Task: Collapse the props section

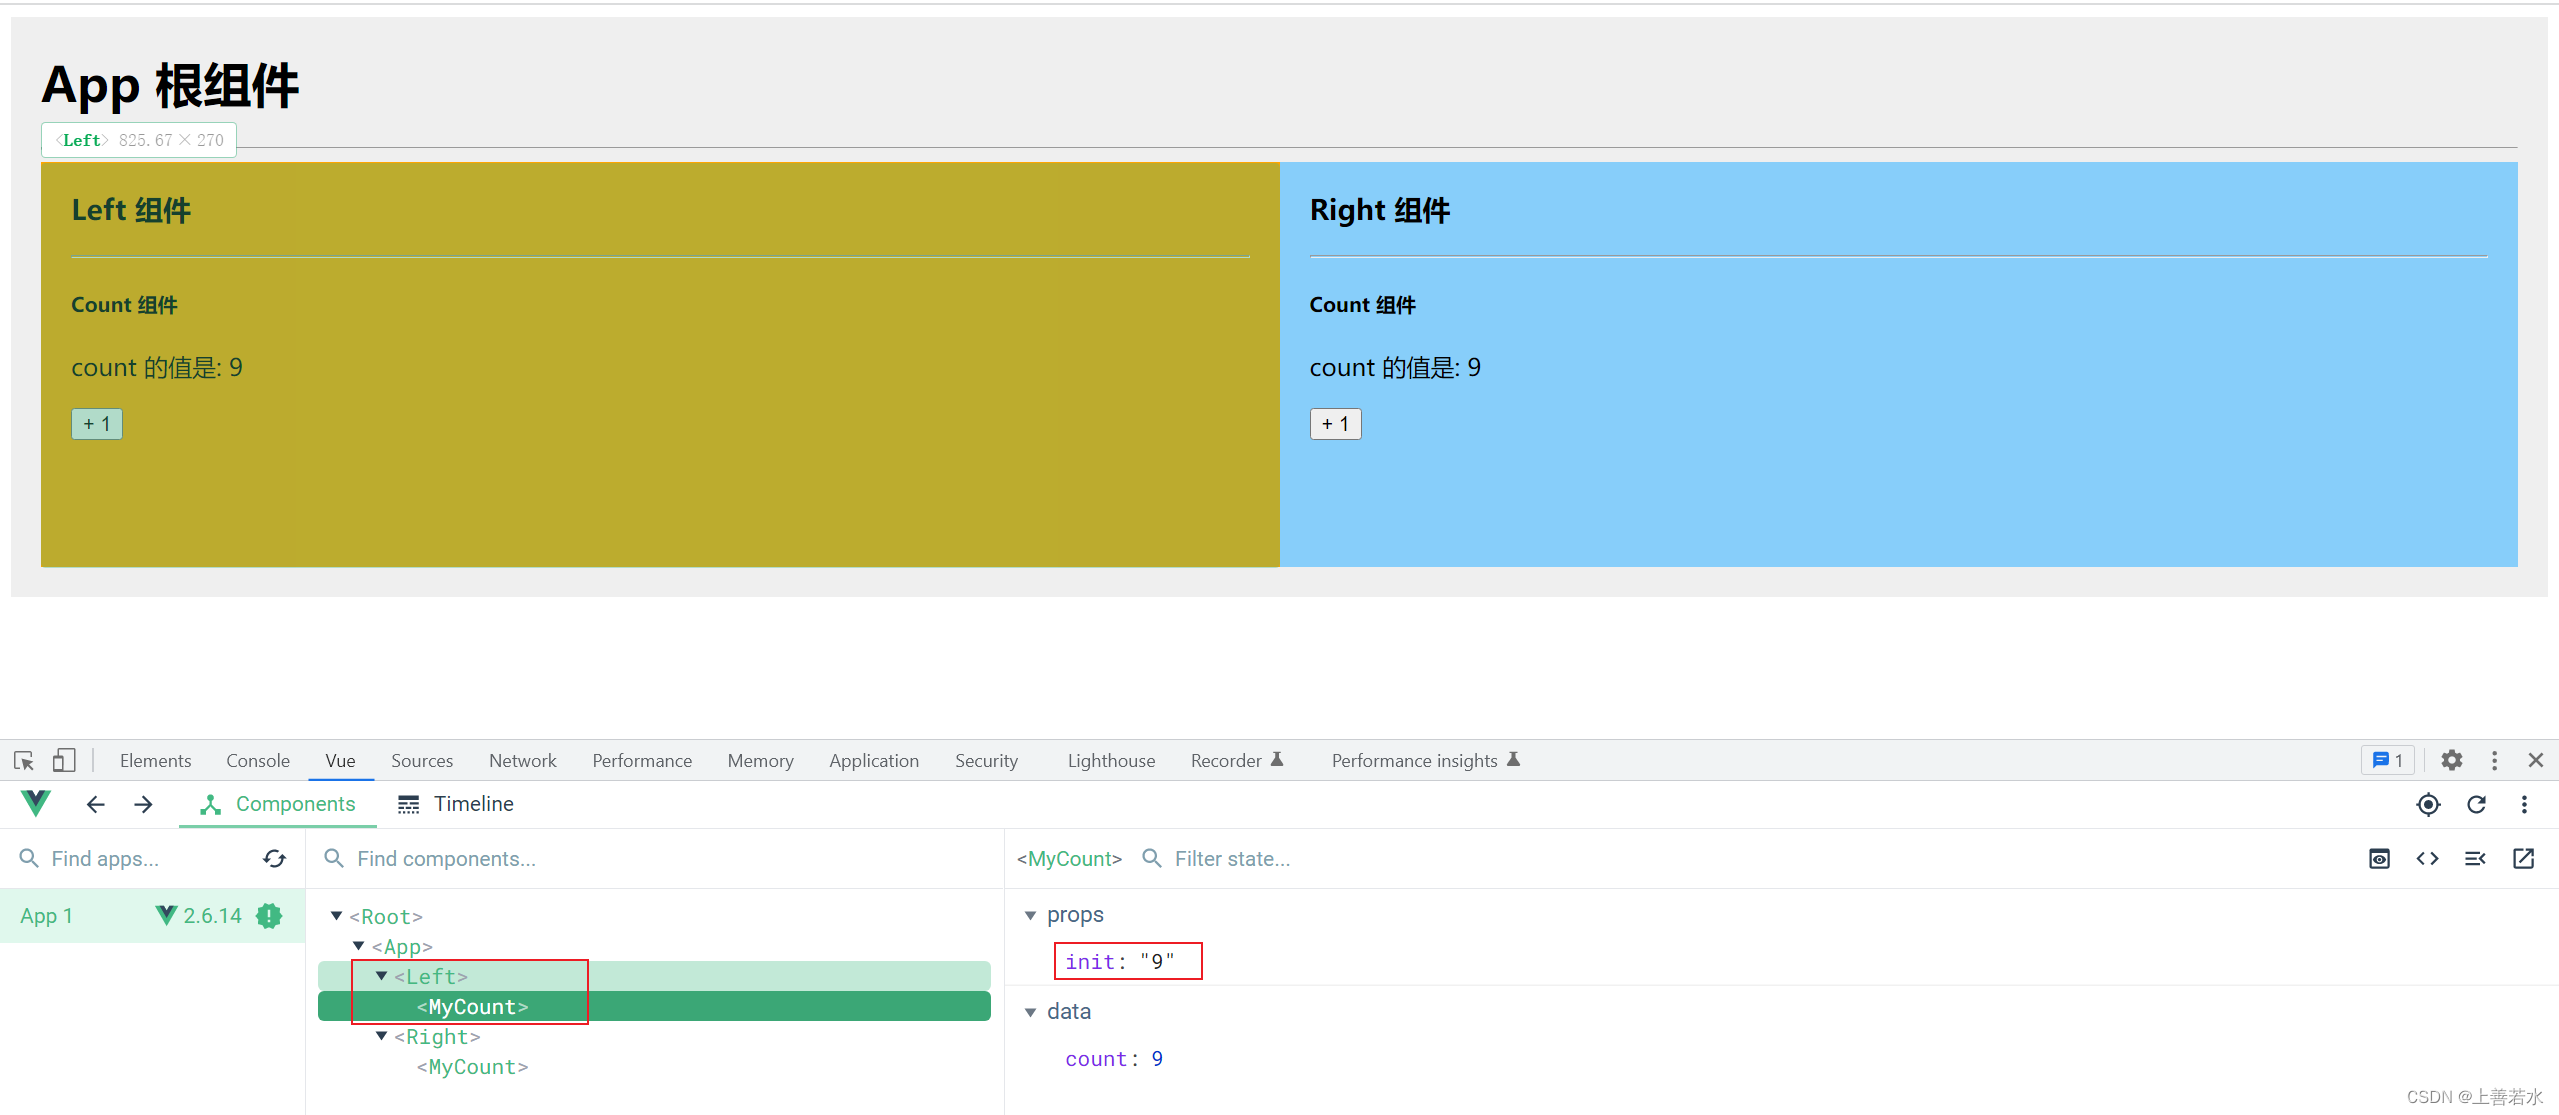Action: click(1030, 915)
